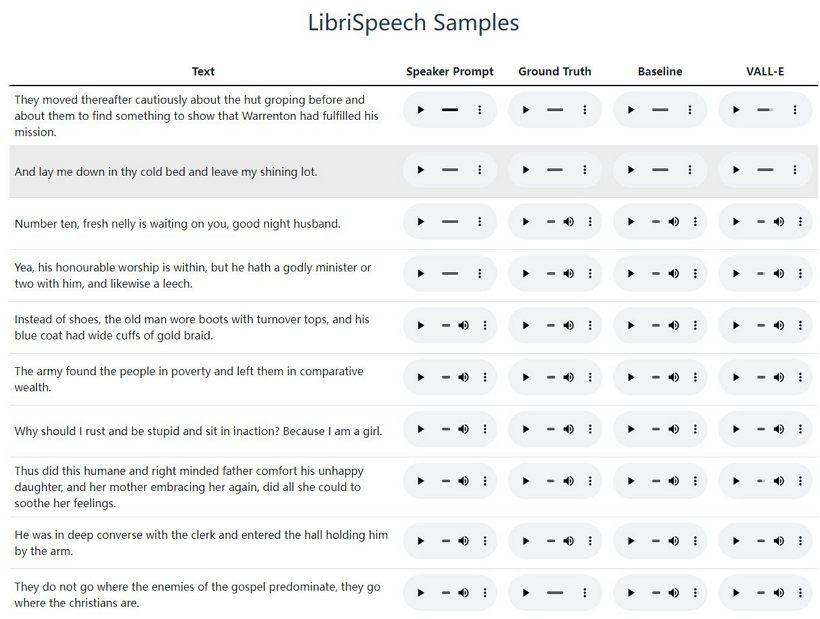Viewport: 820px width, 619px height.
Task: Open three-dot menu for 'humane father' VALL-E player
Action: click(800, 481)
